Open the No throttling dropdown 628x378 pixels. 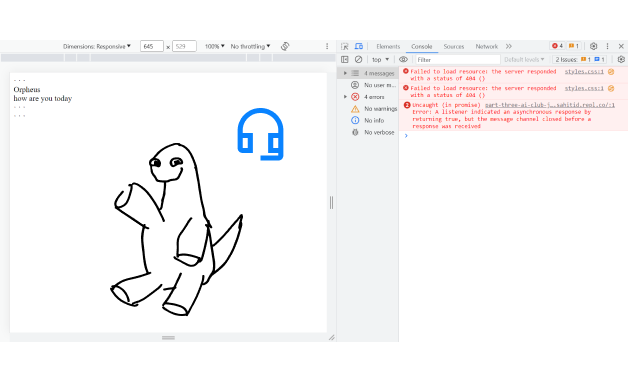250,46
